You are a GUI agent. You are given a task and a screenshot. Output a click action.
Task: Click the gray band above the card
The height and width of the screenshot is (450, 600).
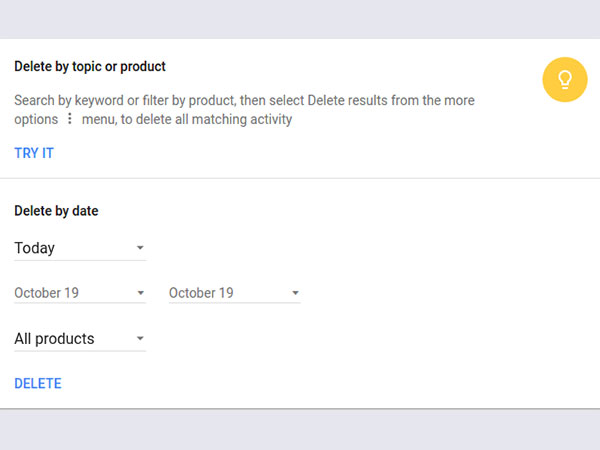pos(300,18)
